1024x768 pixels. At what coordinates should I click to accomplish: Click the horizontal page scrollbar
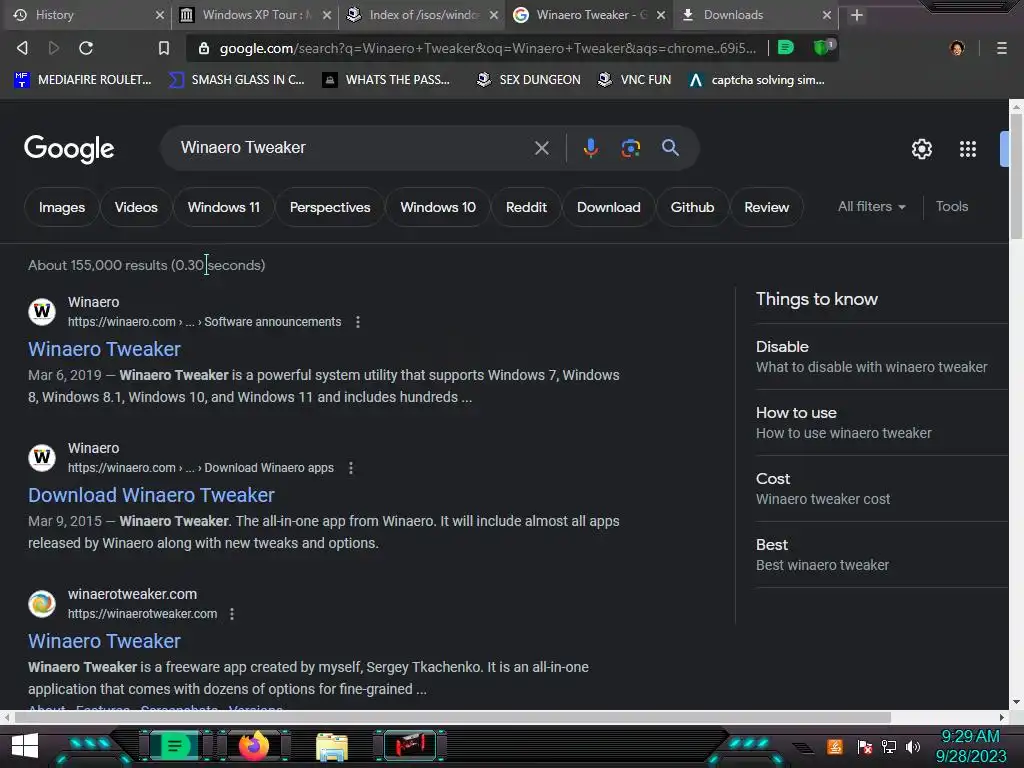(452, 717)
